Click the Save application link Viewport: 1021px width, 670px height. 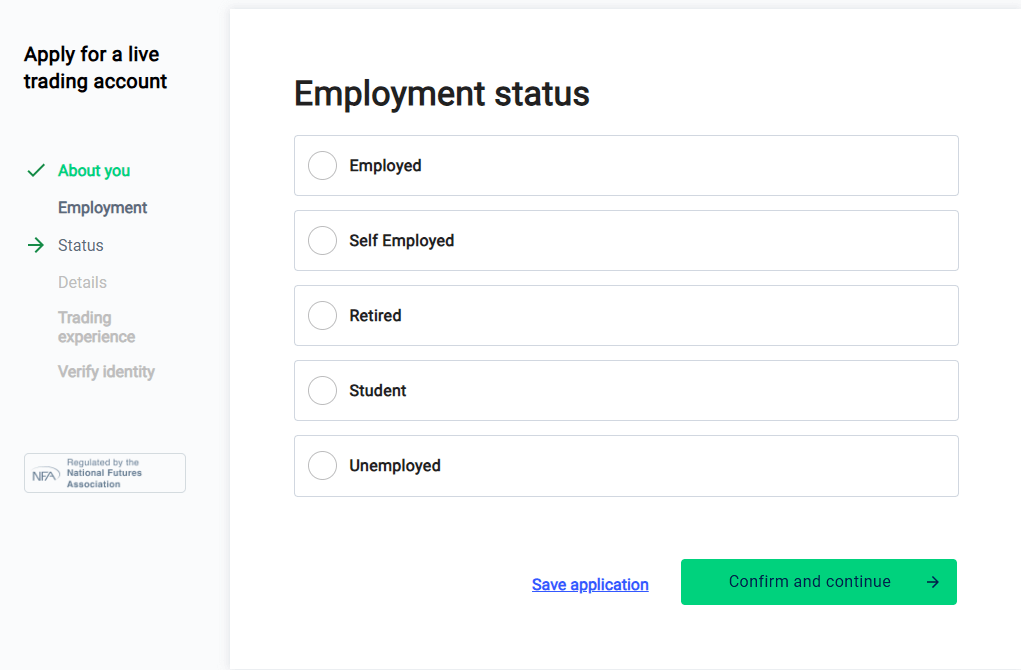(590, 585)
